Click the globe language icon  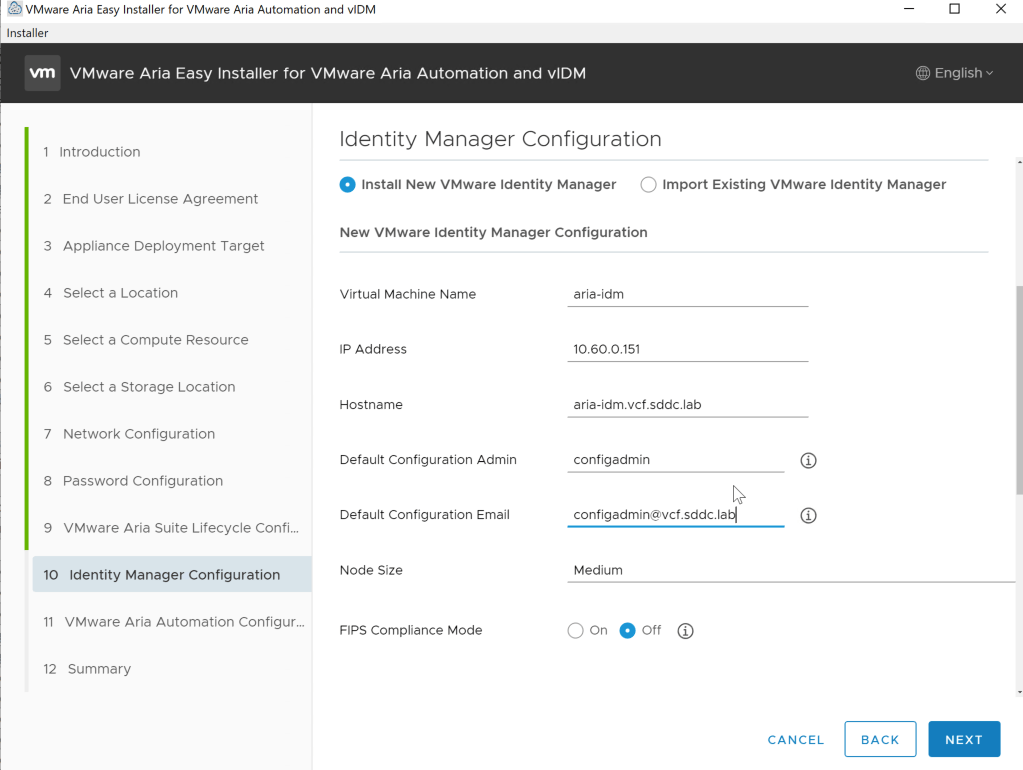click(x=923, y=73)
